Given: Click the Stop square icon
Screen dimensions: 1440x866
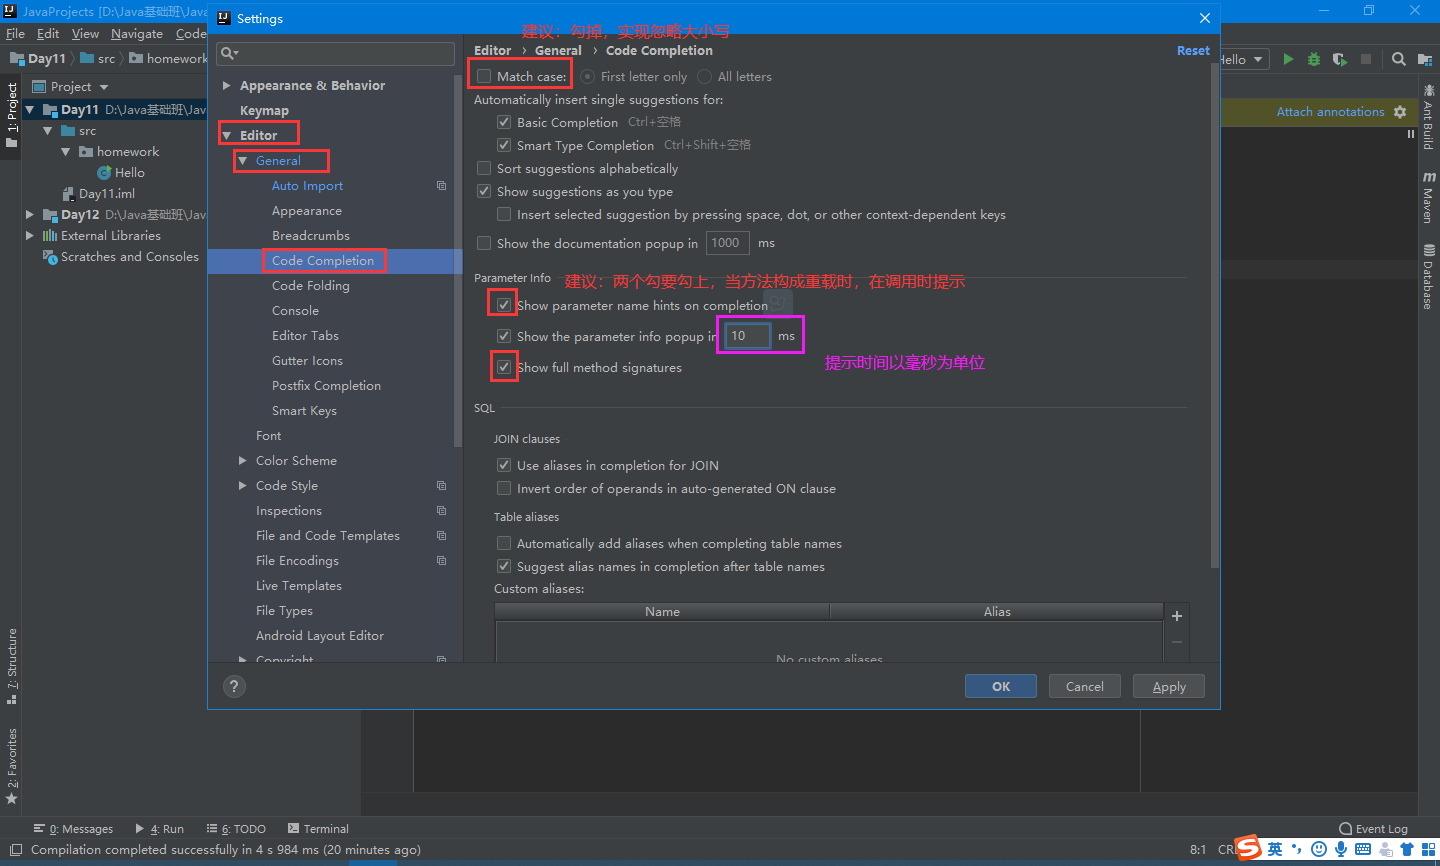Looking at the screenshot, I should 1366,59.
